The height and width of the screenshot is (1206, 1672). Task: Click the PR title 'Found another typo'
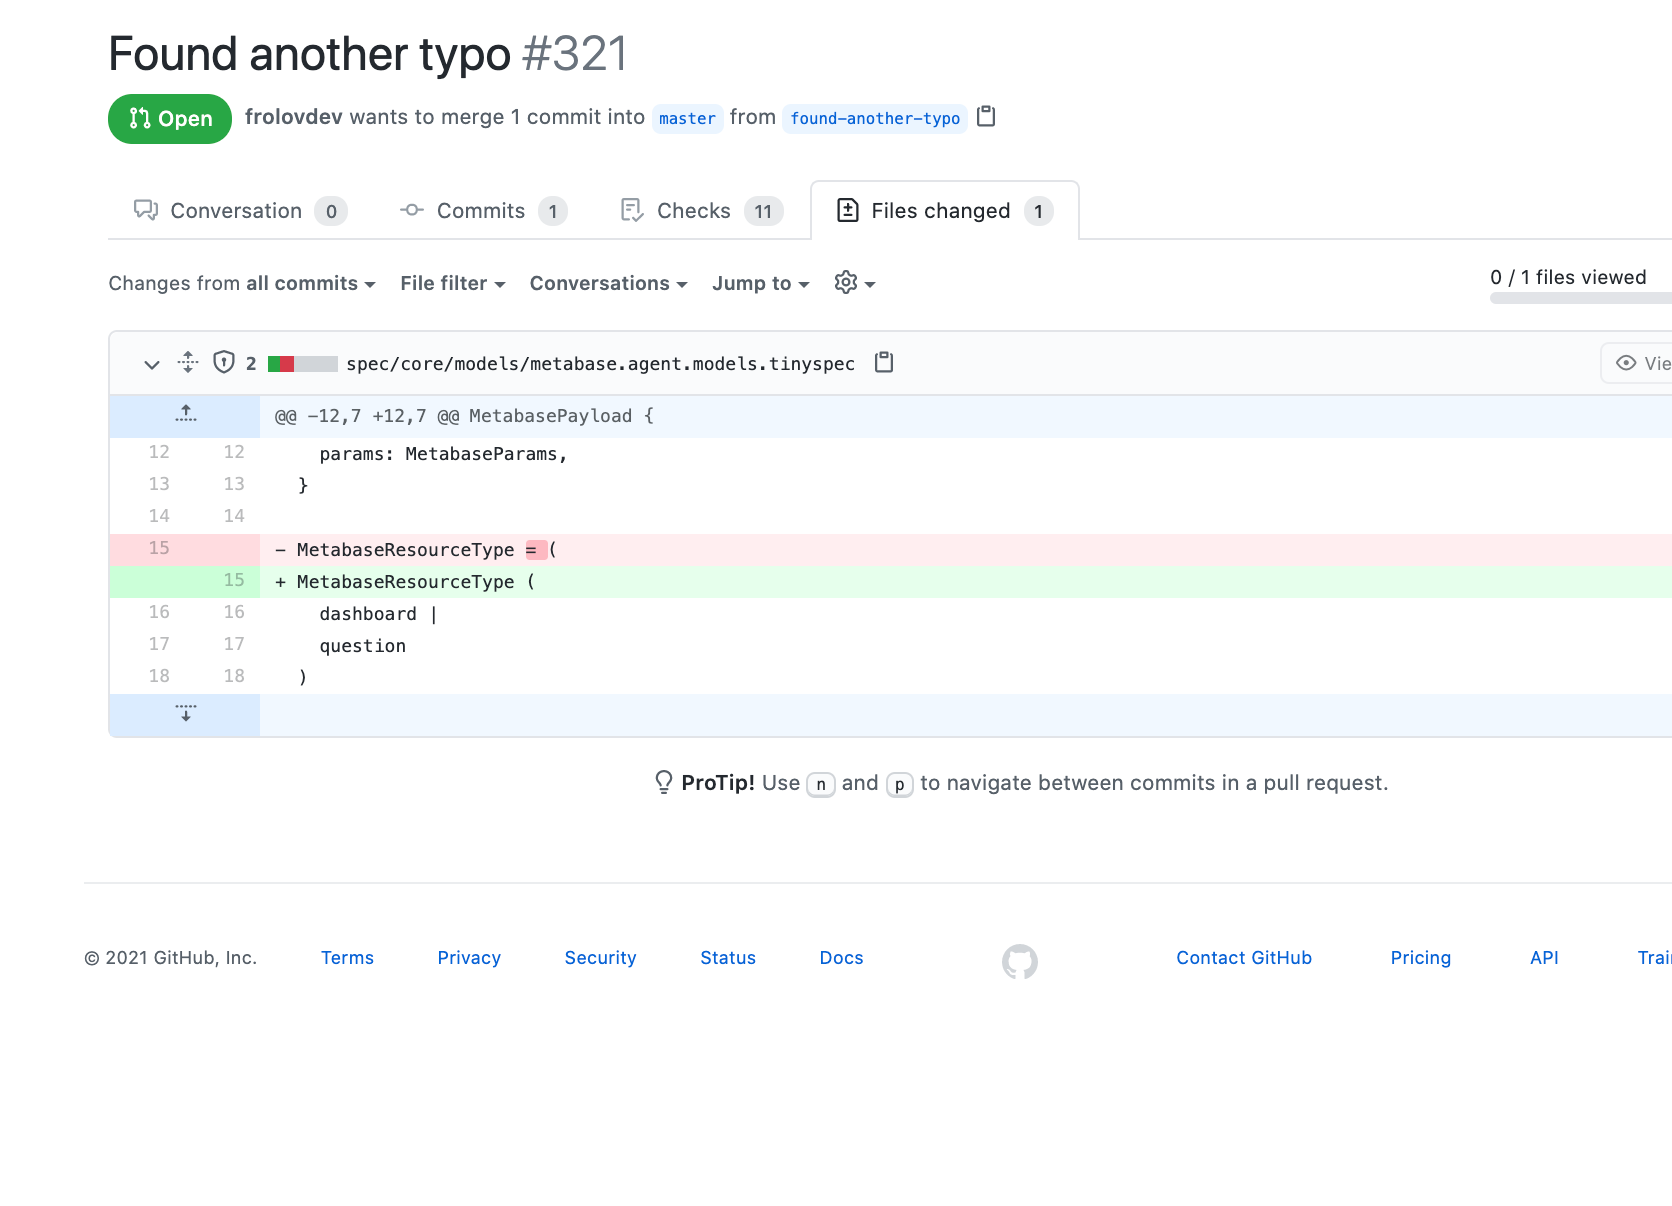coord(309,53)
